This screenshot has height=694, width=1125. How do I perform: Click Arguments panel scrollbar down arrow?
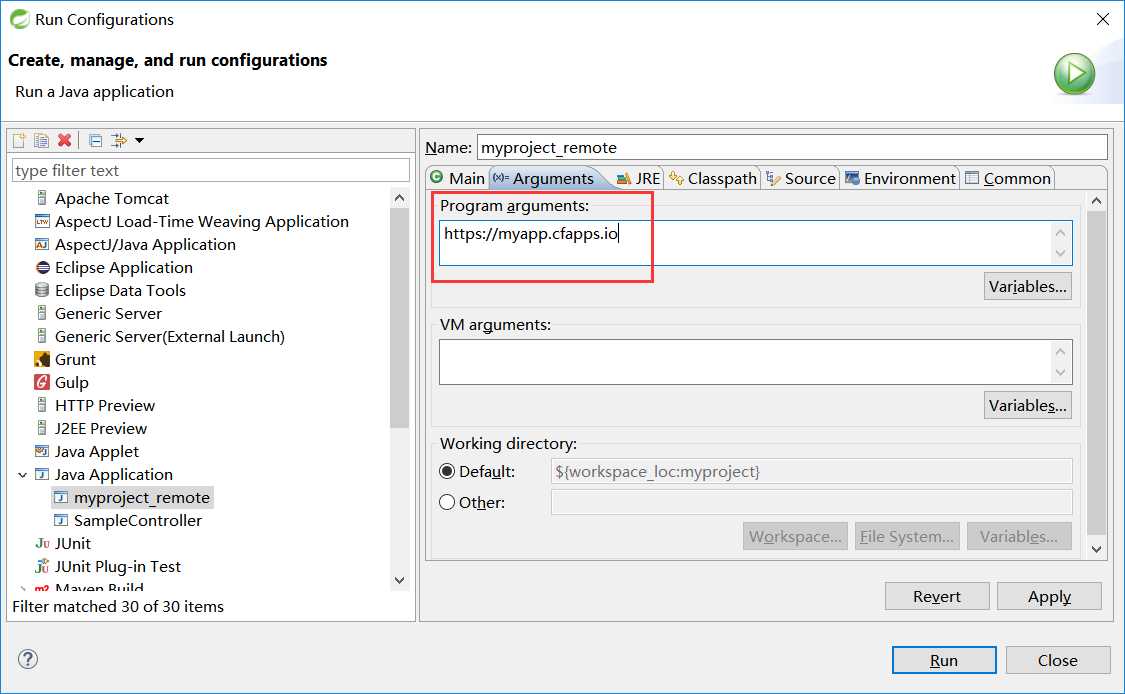click(x=1096, y=549)
